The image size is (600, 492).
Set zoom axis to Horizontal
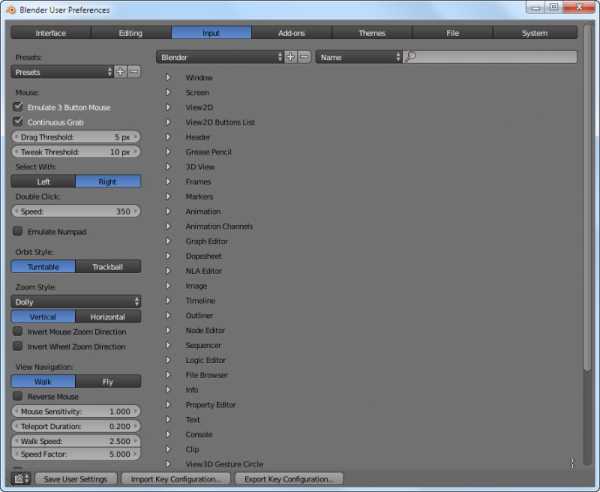(x=108, y=317)
